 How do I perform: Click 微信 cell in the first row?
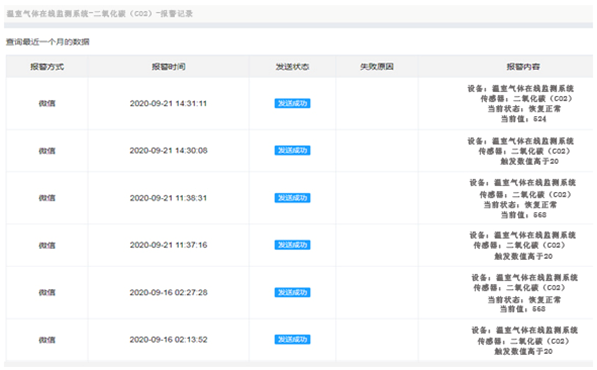click(47, 104)
